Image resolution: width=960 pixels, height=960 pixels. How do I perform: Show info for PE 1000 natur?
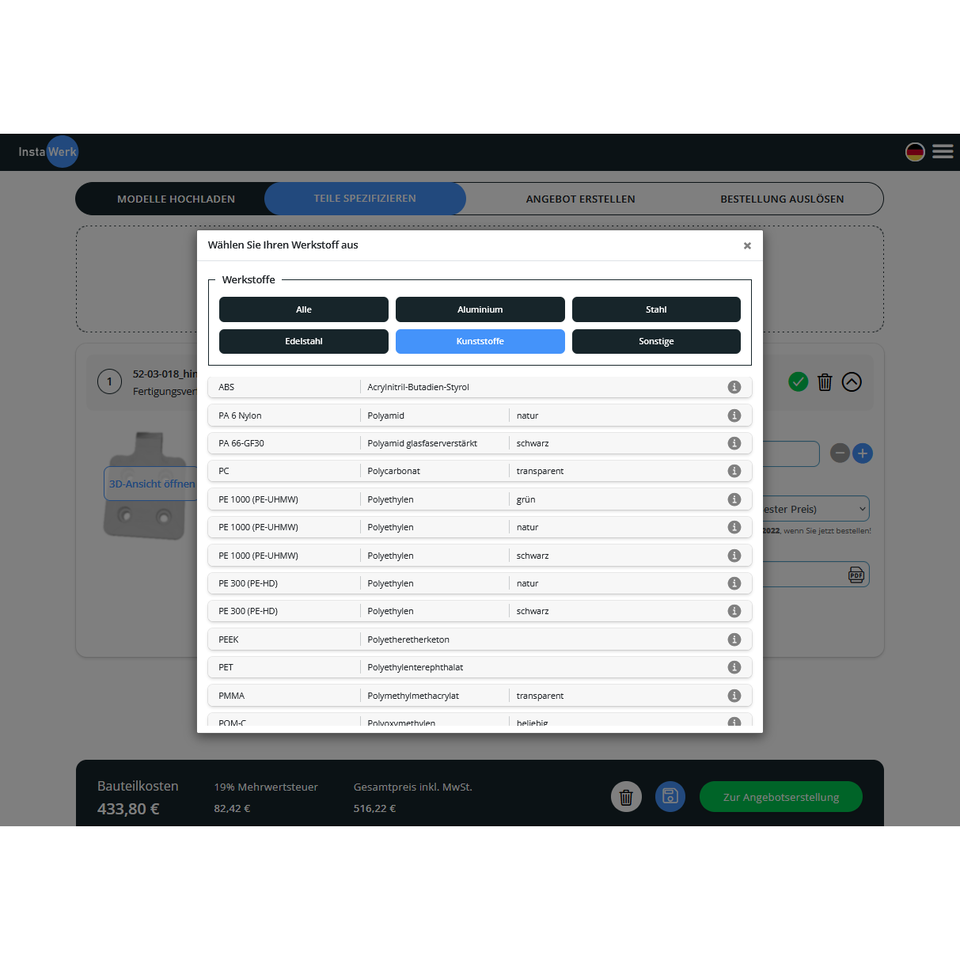pyautogui.click(x=734, y=527)
